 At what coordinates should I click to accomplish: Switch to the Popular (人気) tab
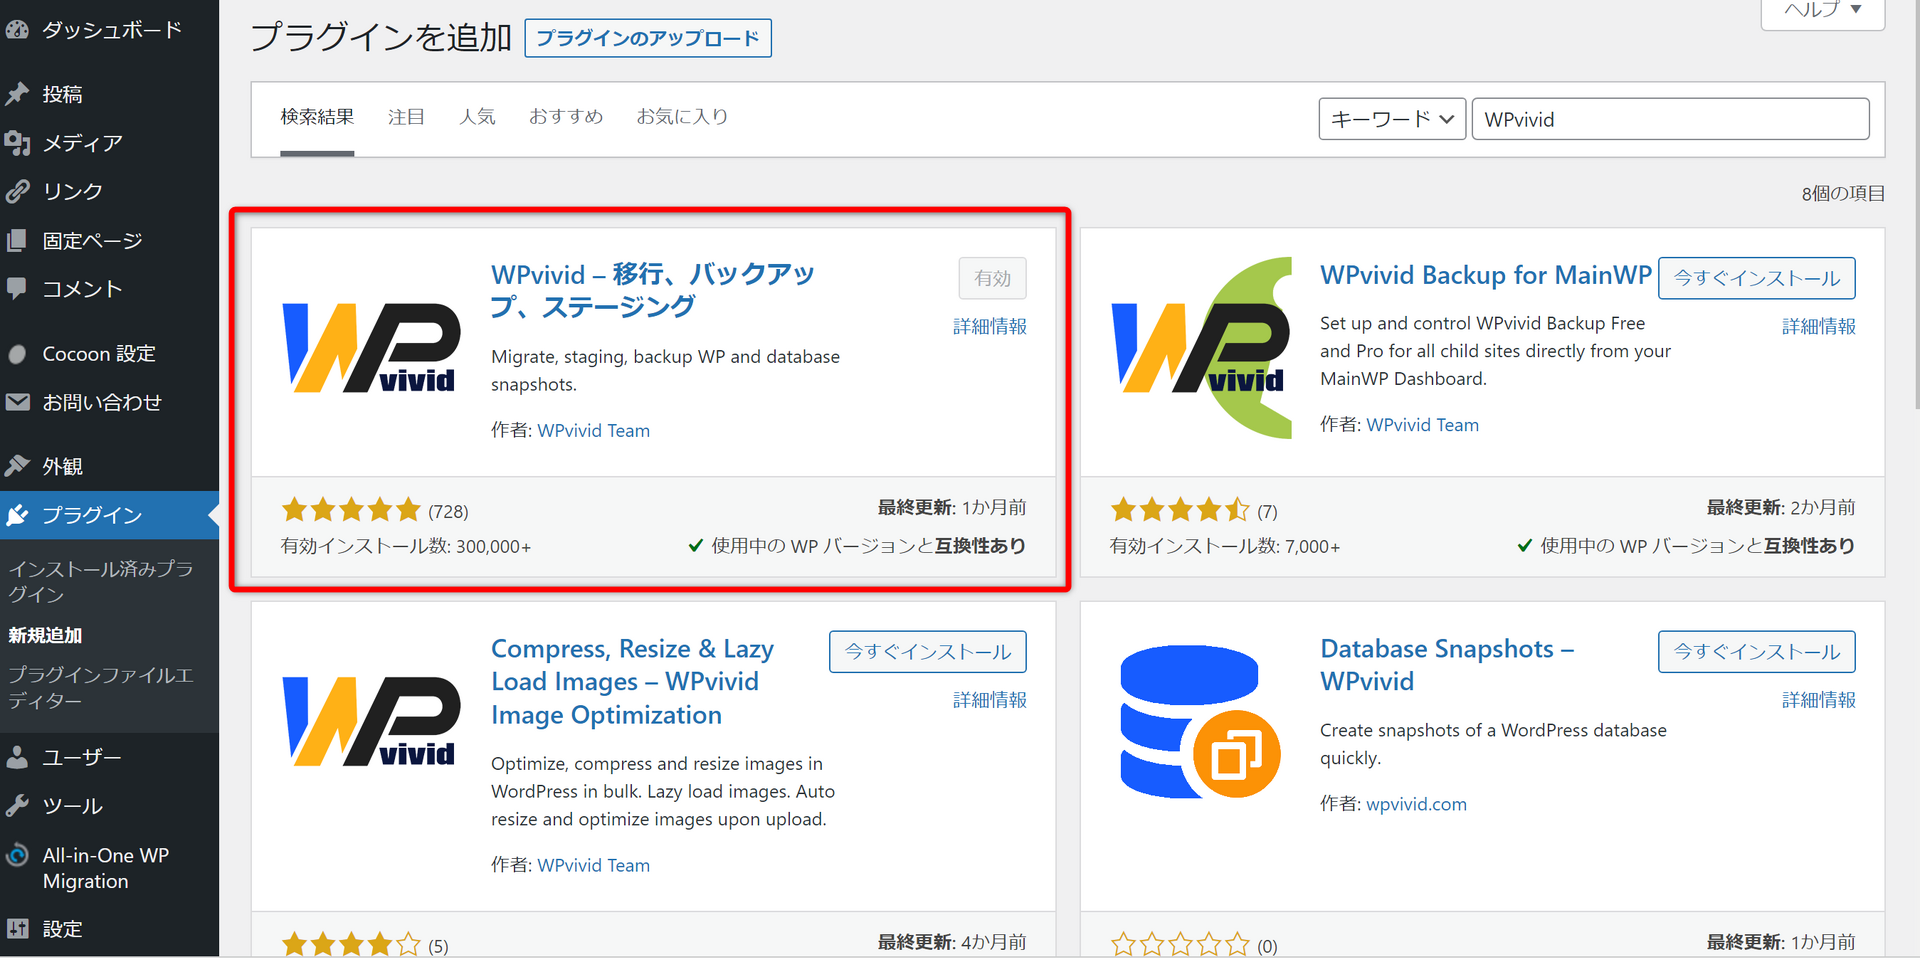pos(477,117)
